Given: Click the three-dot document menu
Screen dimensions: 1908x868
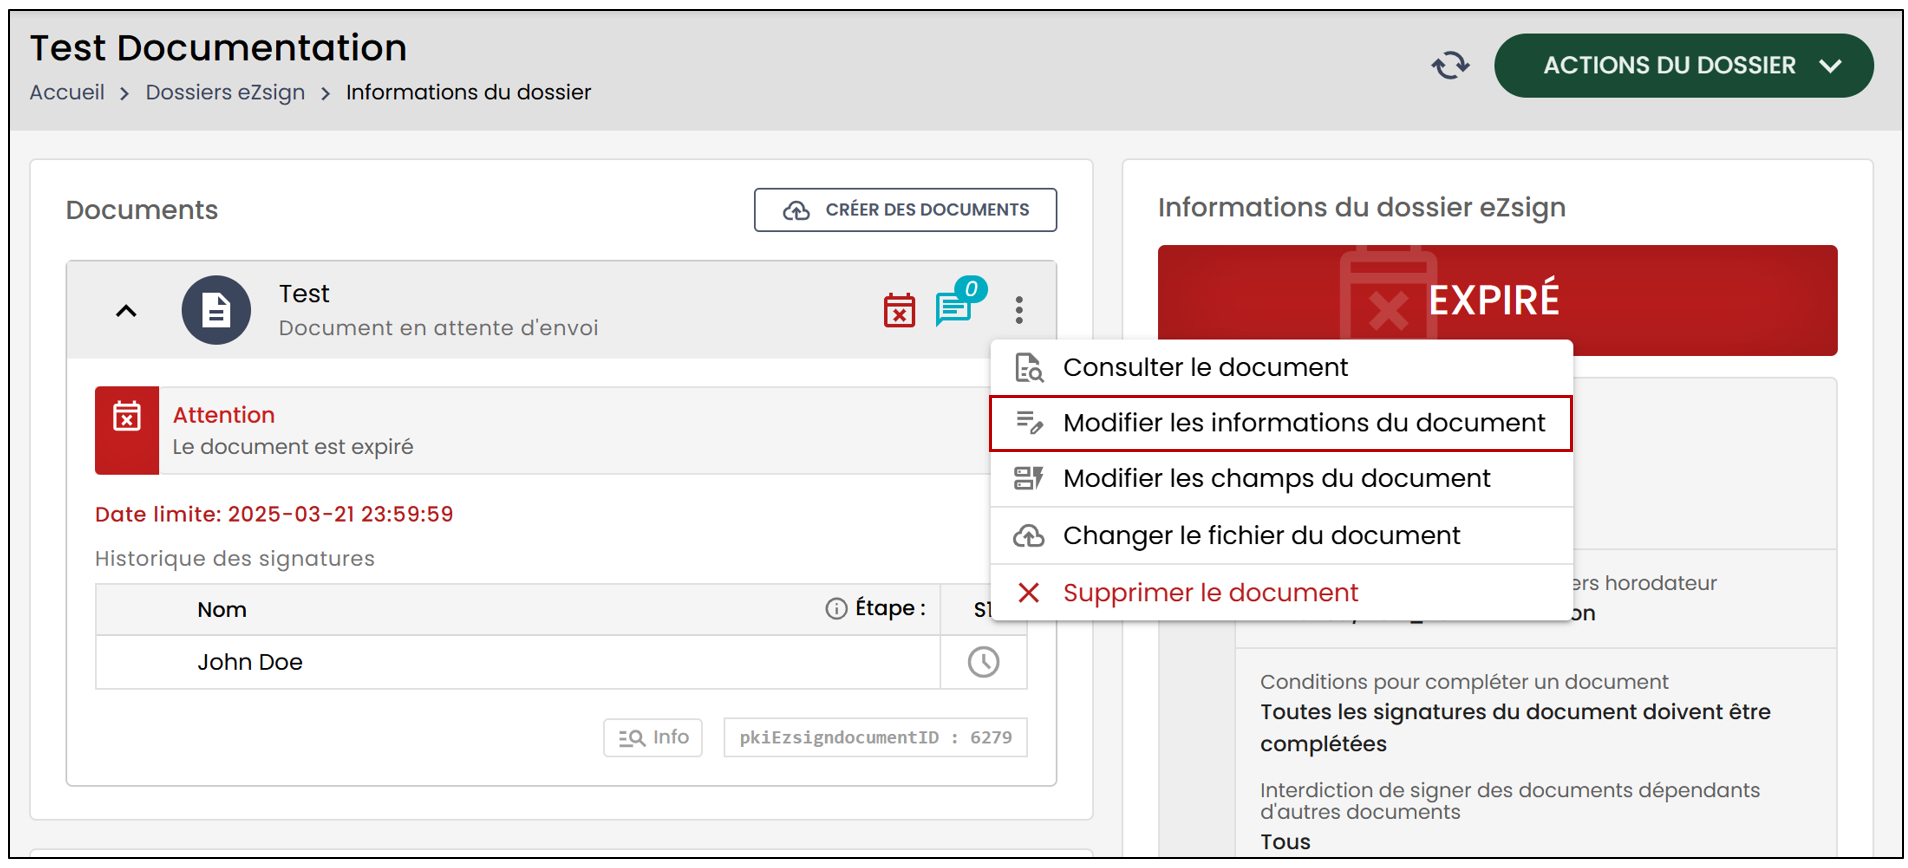Looking at the screenshot, I should [x=1019, y=310].
